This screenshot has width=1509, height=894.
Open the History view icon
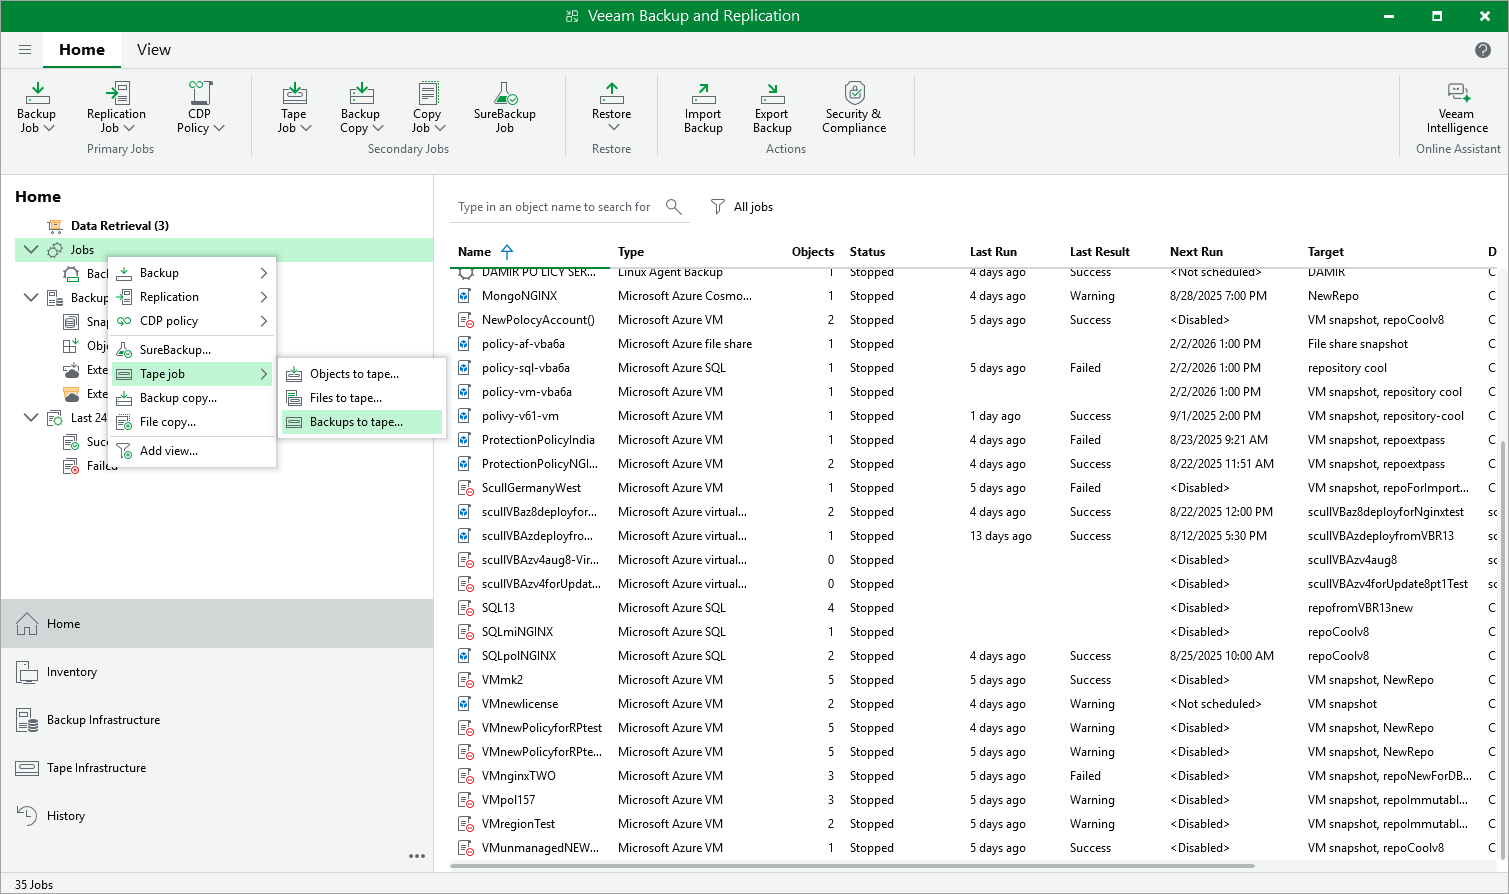[27, 816]
